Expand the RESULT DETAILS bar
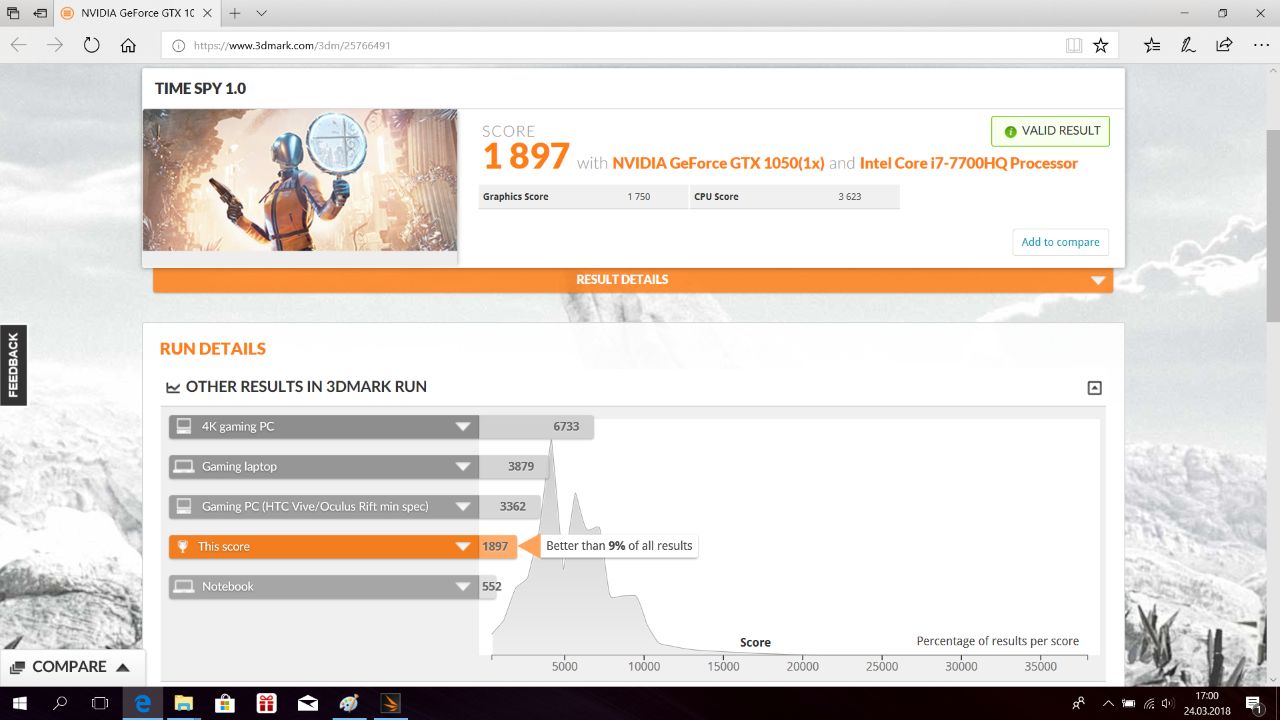Viewport: 1280px width, 720px height. pyautogui.click(x=633, y=280)
